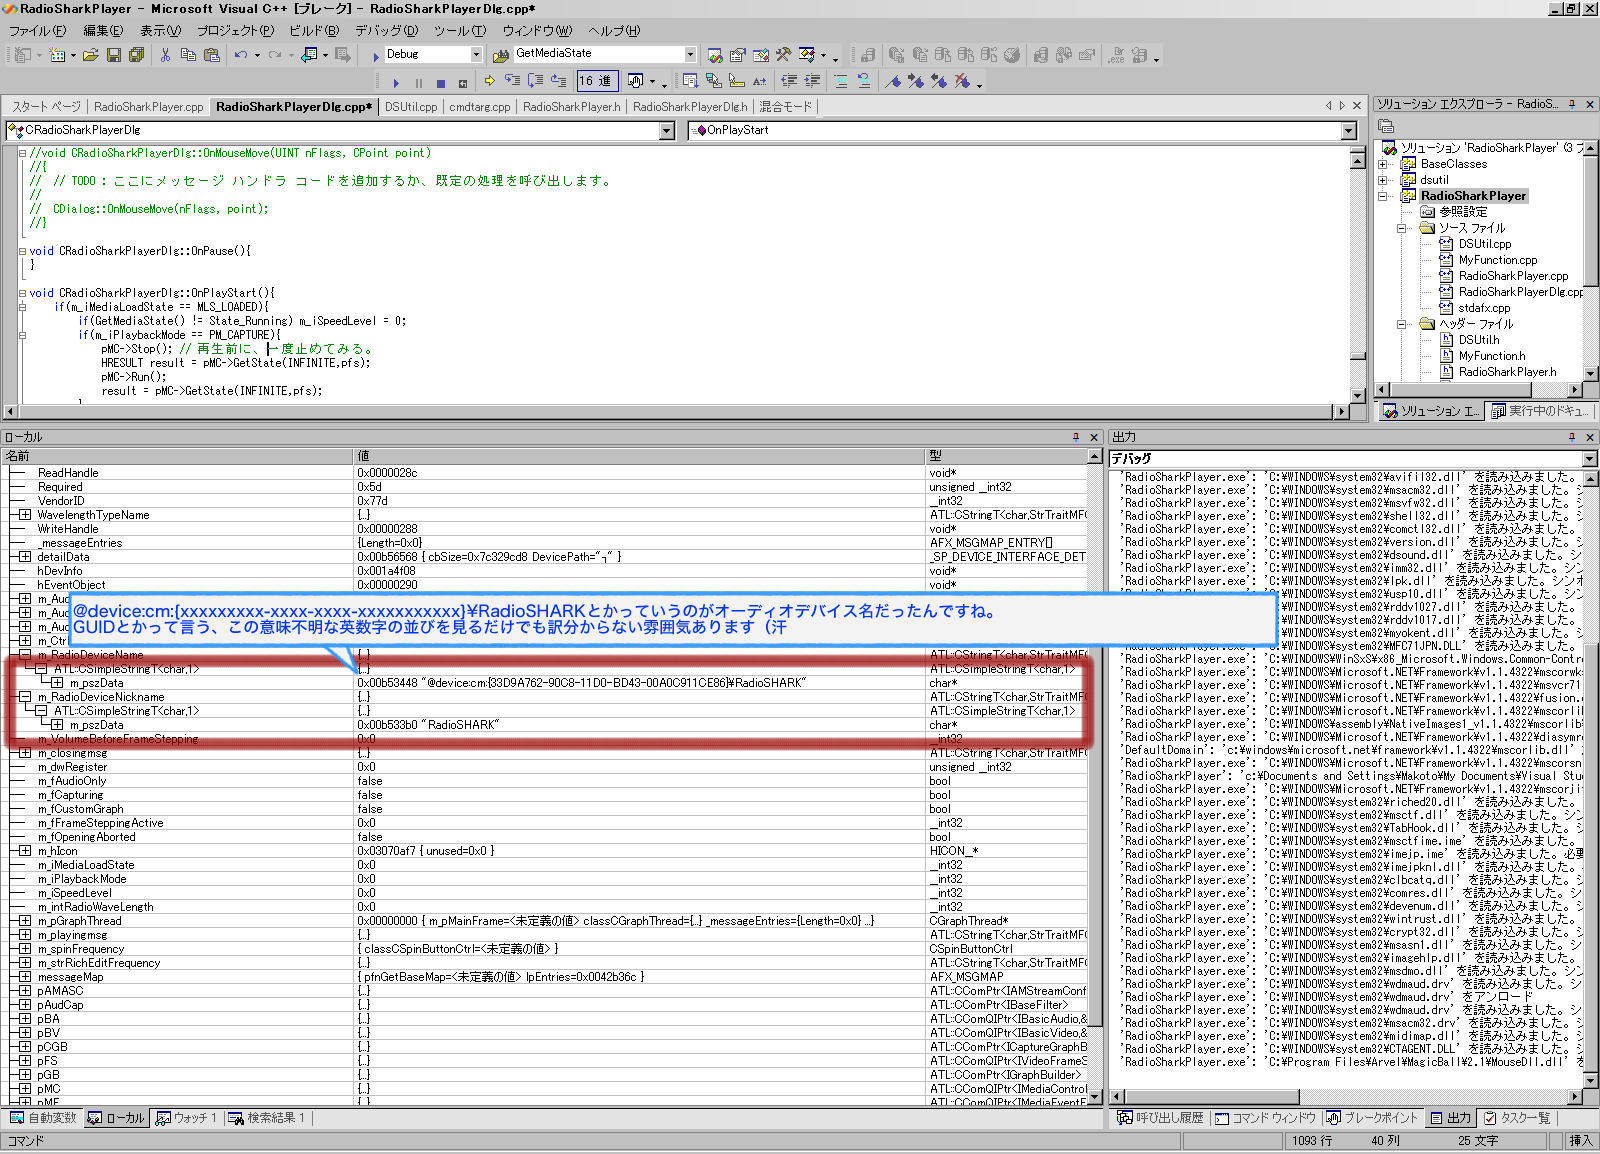Image resolution: width=1600 pixels, height=1154 pixels.
Task: Open the ヘルプ(H) menu
Action: (x=614, y=31)
